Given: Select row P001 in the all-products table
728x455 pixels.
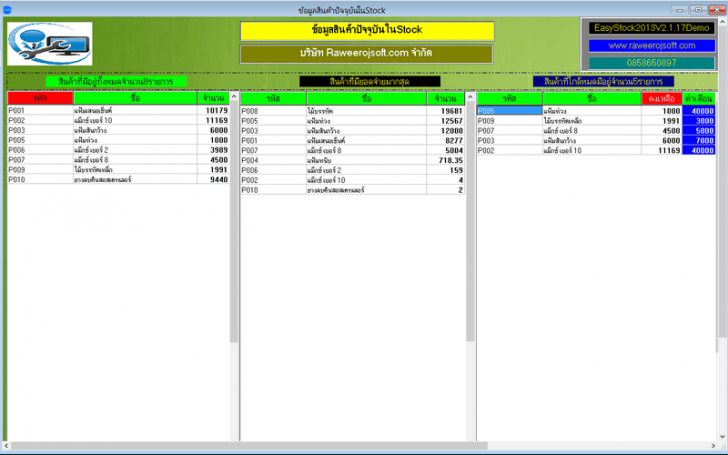Looking at the screenshot, I should [x=118, y=110].
